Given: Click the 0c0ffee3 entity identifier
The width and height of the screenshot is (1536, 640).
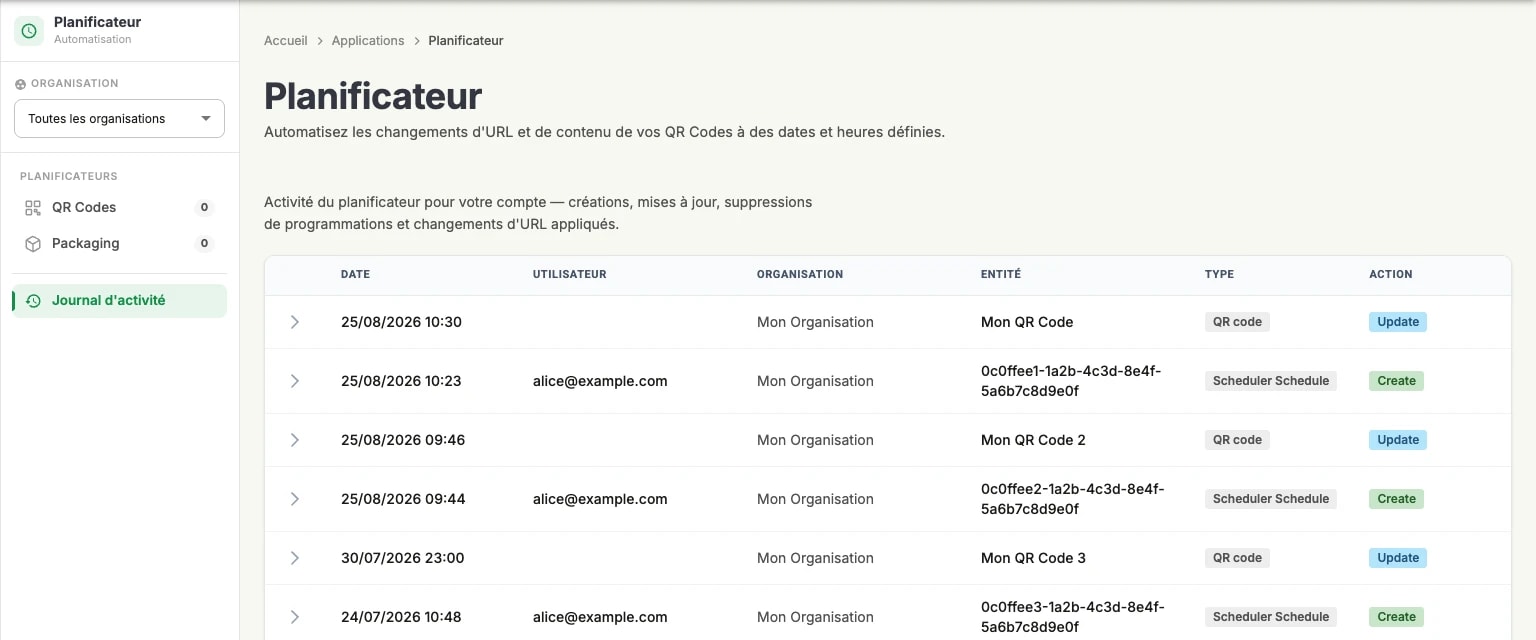Looking at the screenshot, I should coord(1072,617).
